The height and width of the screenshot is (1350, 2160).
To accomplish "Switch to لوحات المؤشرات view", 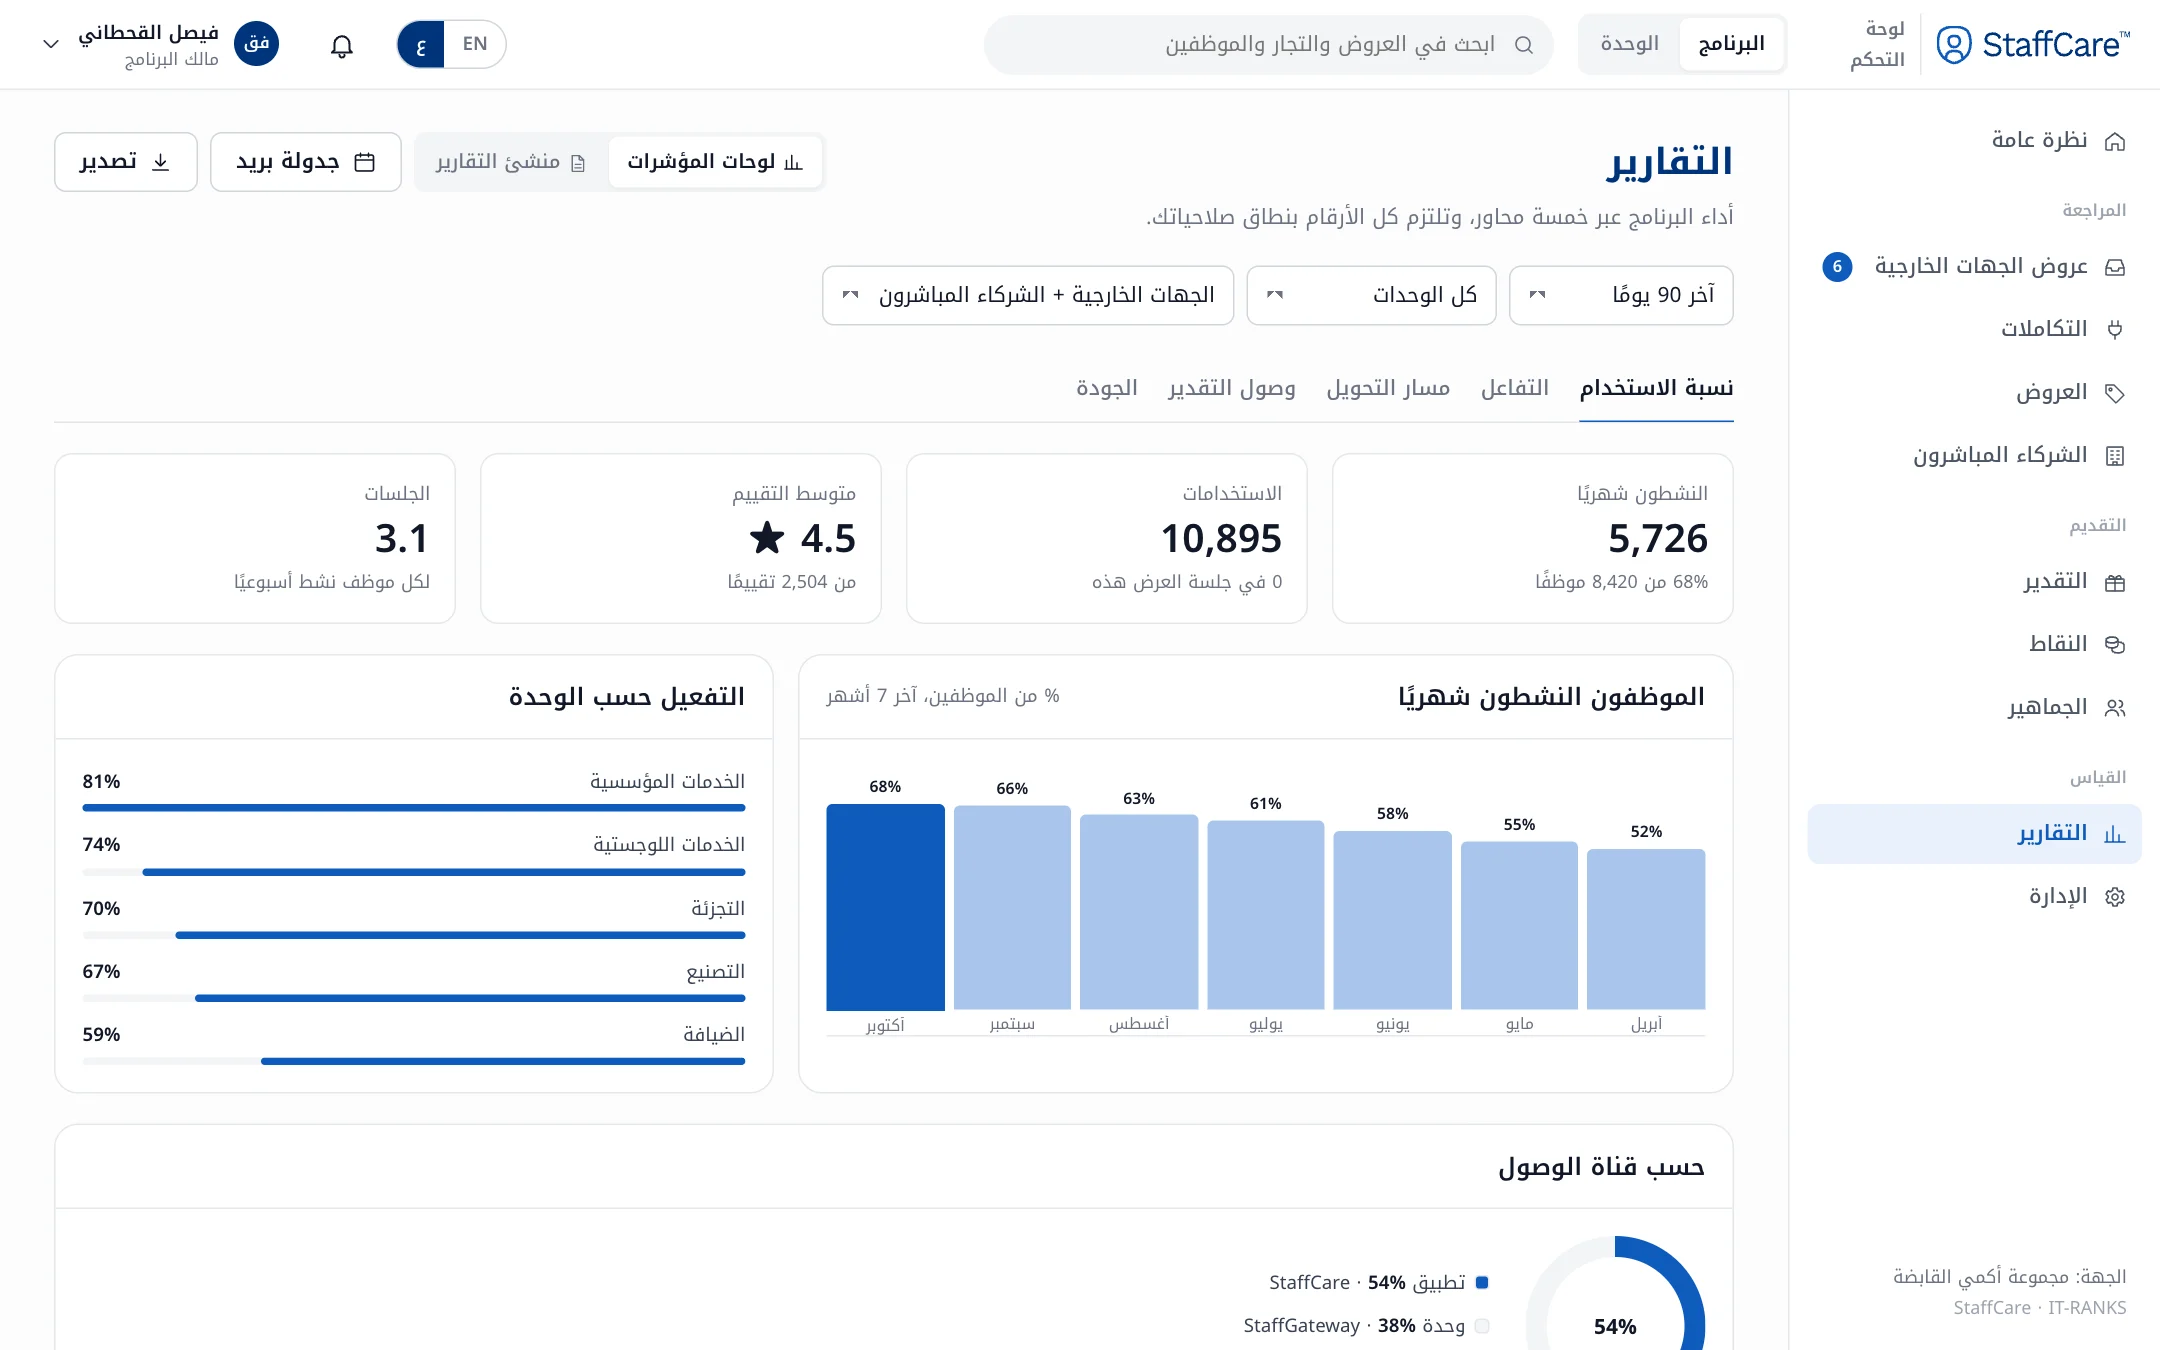I will pos(715,162).
